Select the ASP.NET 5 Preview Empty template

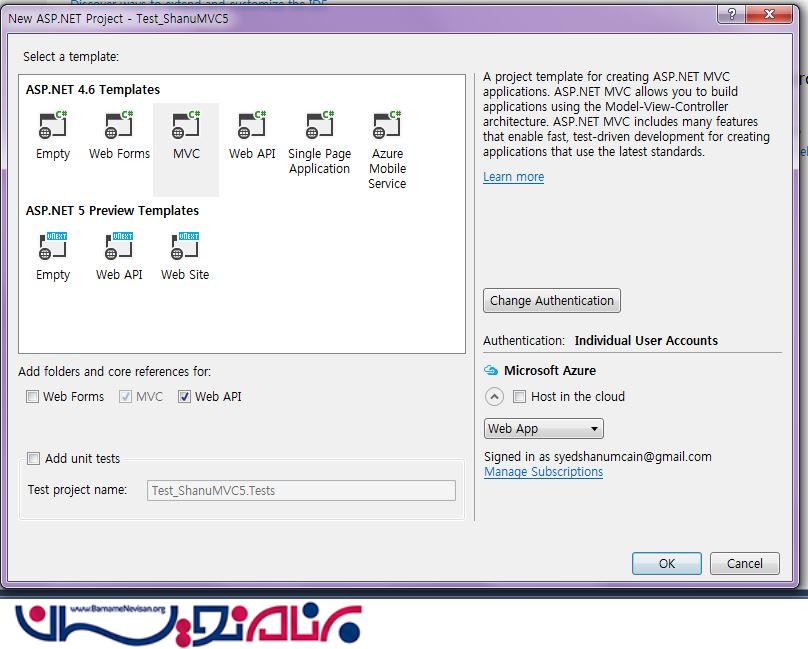(x=52, y=248)
